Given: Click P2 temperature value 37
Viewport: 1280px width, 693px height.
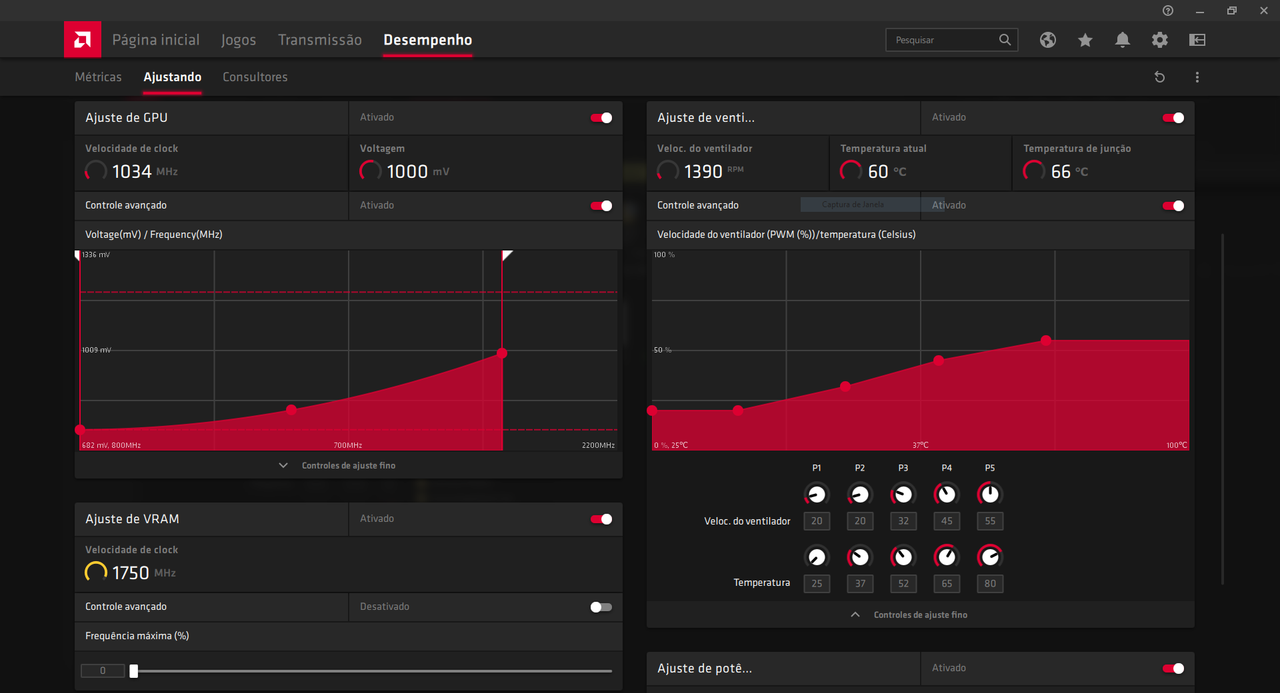Looking at the screenshot, I should point(860,583).
